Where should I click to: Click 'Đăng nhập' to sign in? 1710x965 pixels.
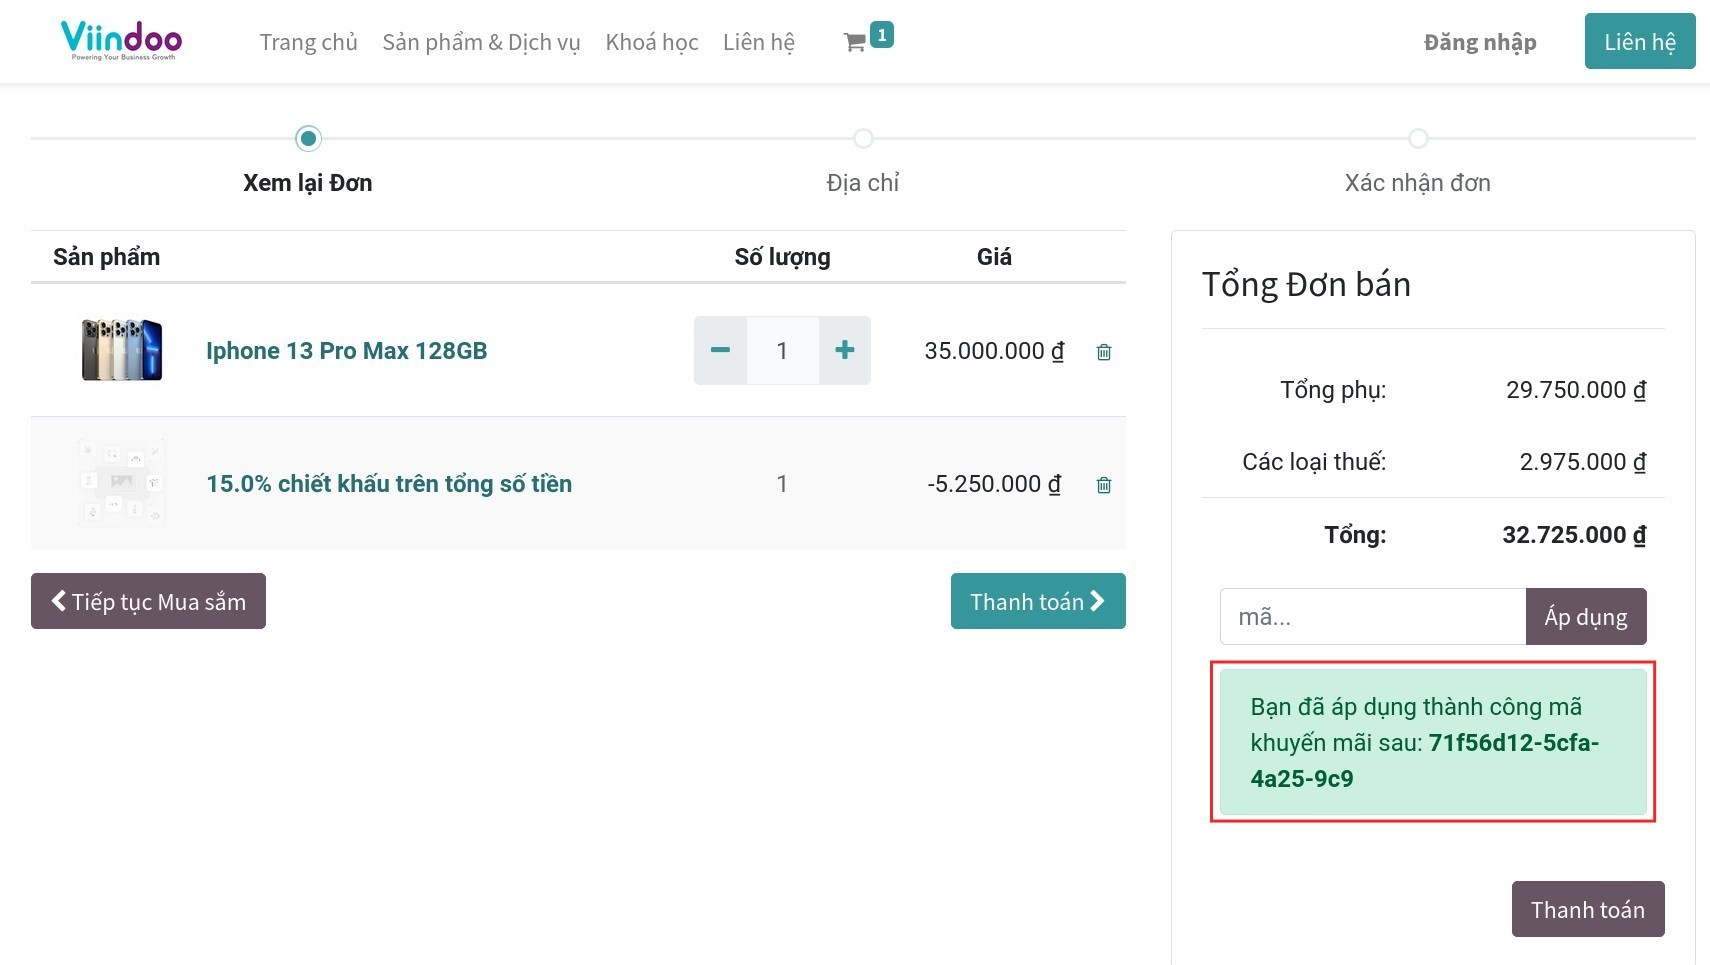[x=1479, y=42]
